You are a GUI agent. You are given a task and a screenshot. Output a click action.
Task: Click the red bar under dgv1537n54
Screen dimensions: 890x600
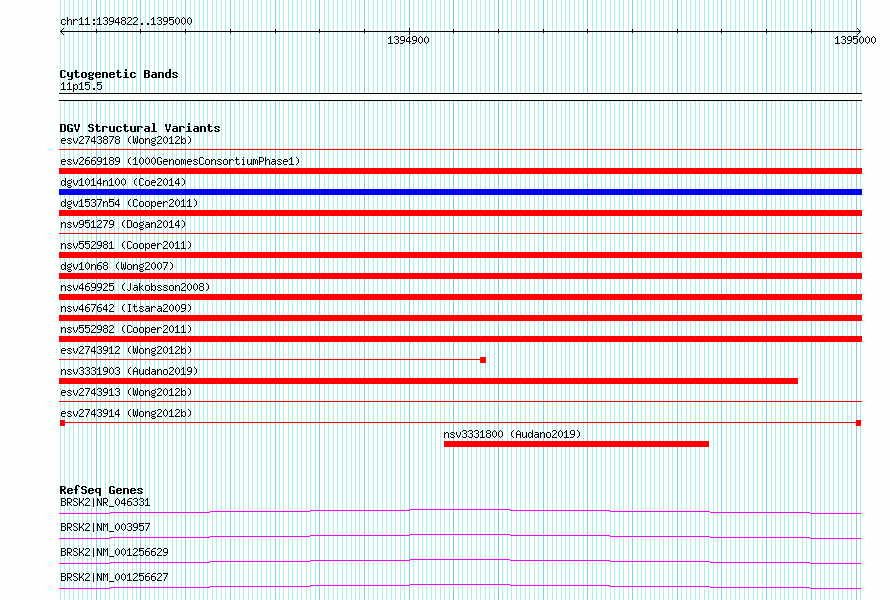[x=460, y=213]
